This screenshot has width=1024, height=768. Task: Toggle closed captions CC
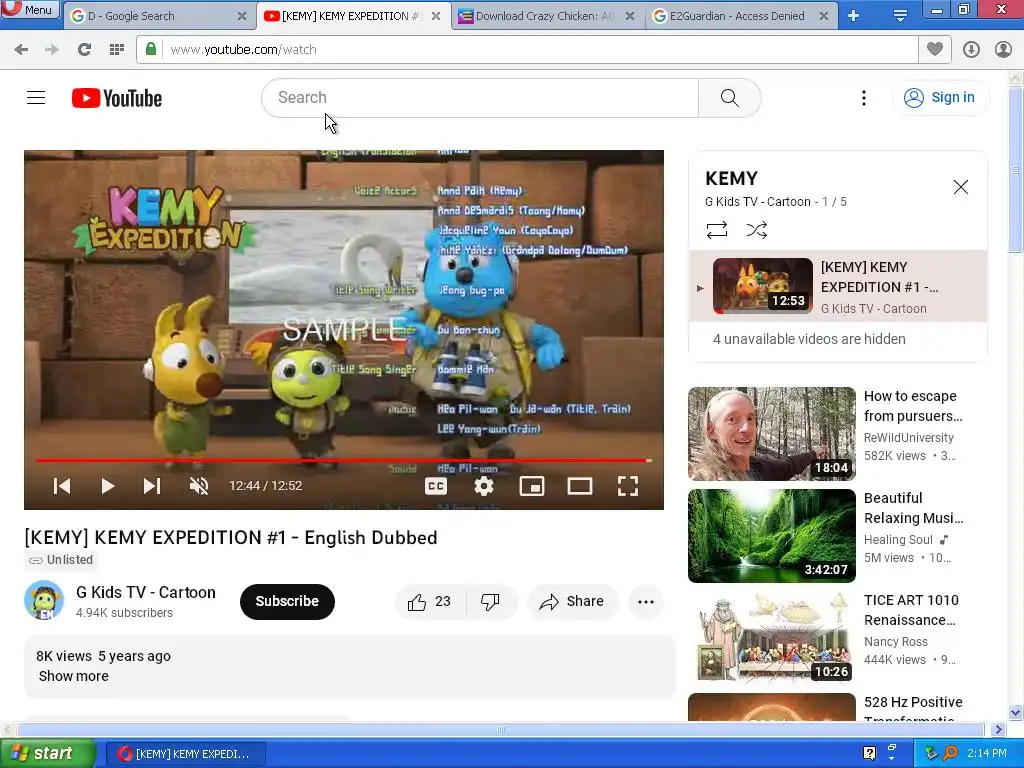(436, 486)
